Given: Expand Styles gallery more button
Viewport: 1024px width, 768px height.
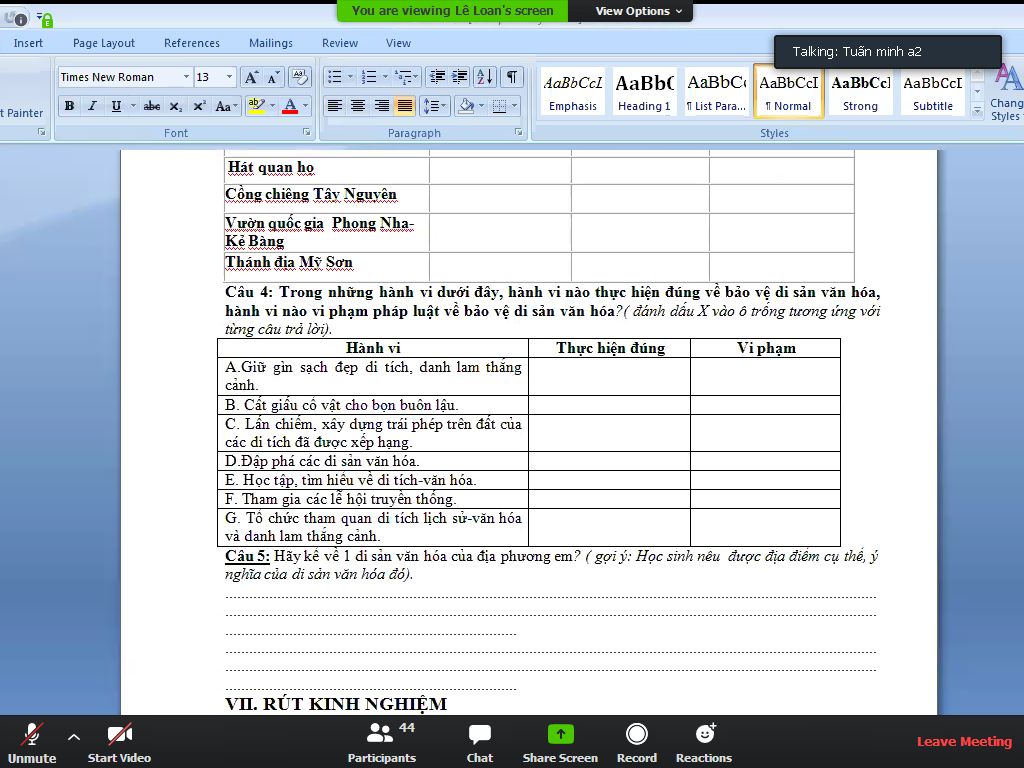Looking at the screenshot, I should pos(978,111).
